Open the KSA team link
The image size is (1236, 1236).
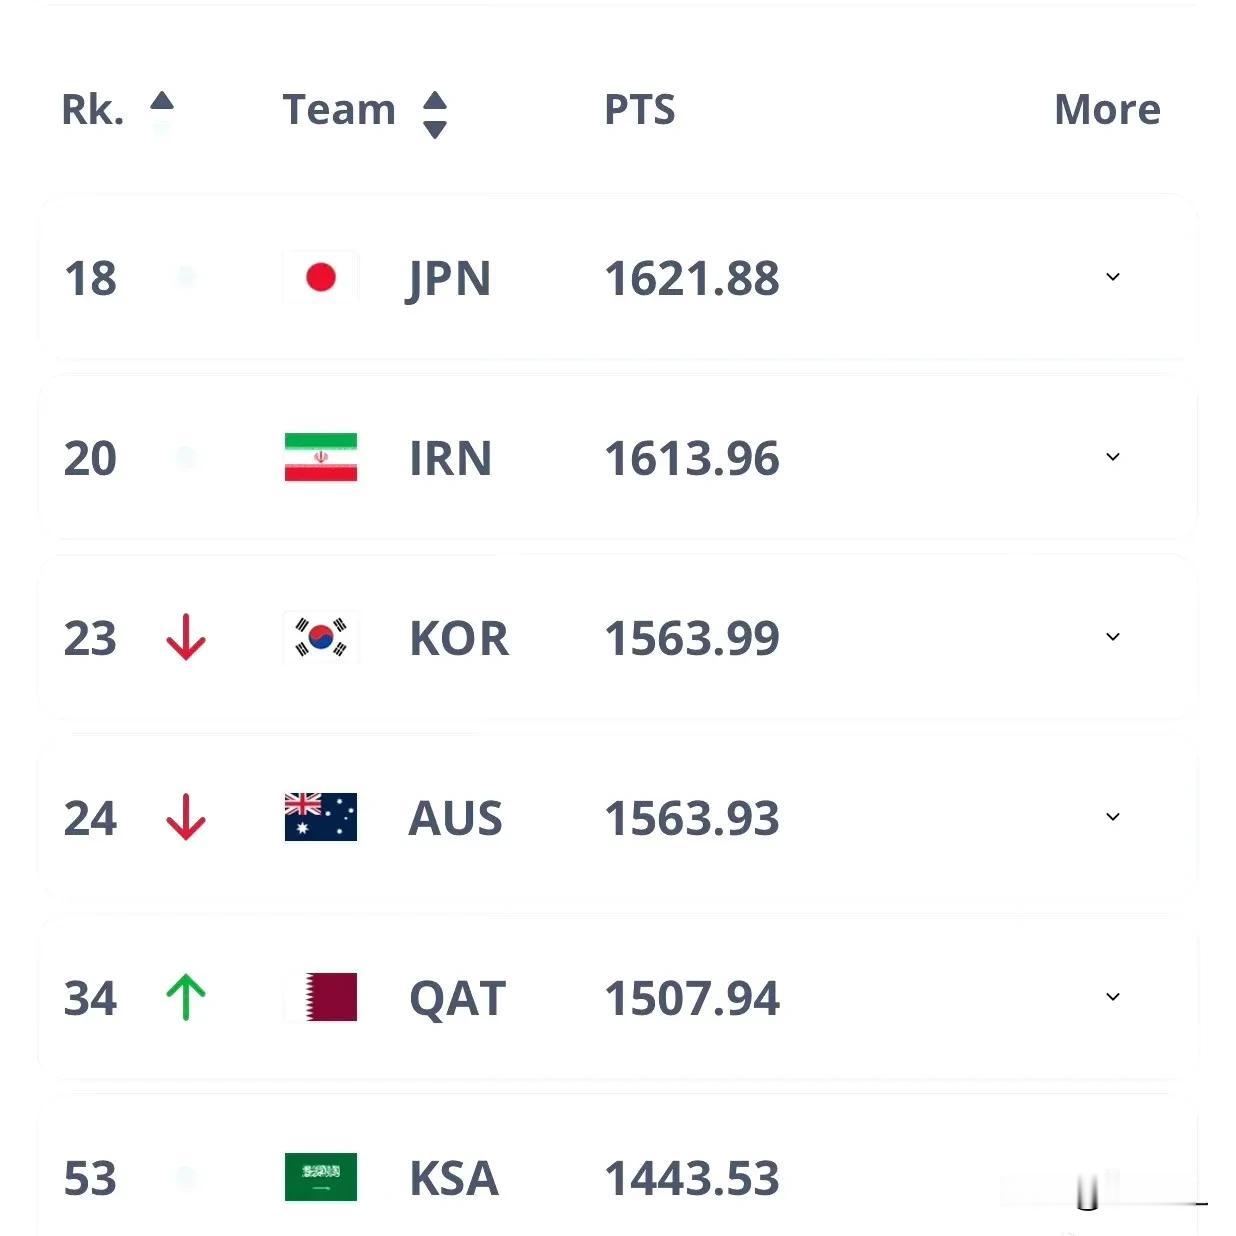(x=453, y=1178)
